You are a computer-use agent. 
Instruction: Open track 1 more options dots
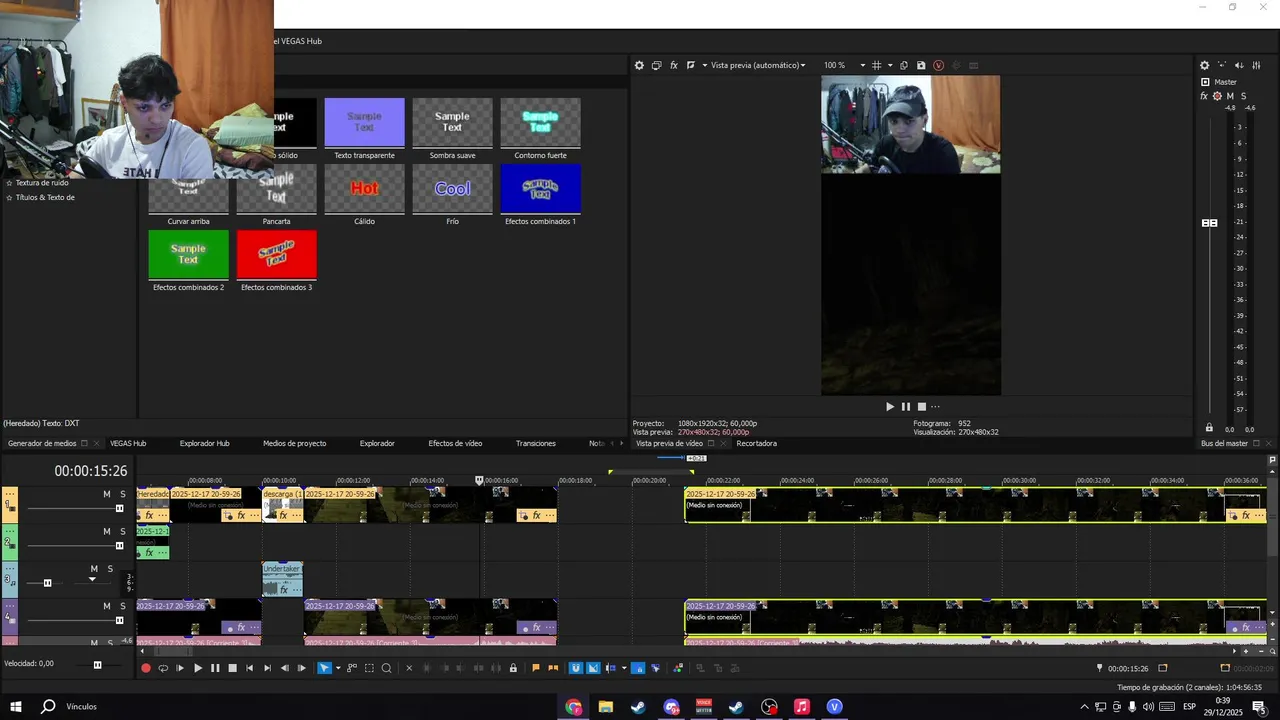point(10,494)
